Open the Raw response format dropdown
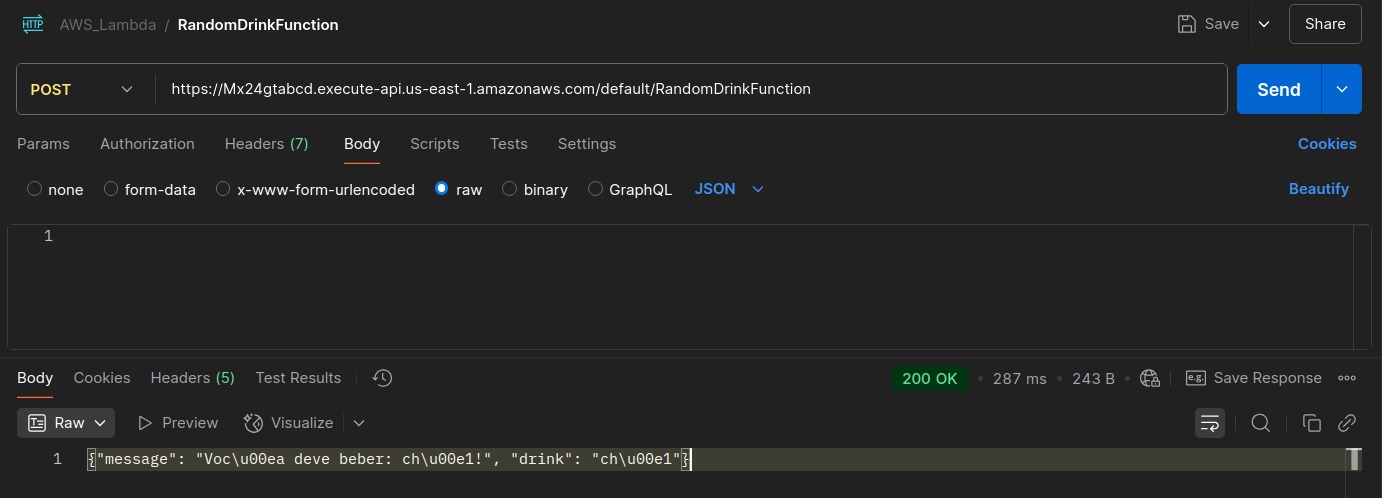This screenshot has width=1382, height=498. click(66, 423)
